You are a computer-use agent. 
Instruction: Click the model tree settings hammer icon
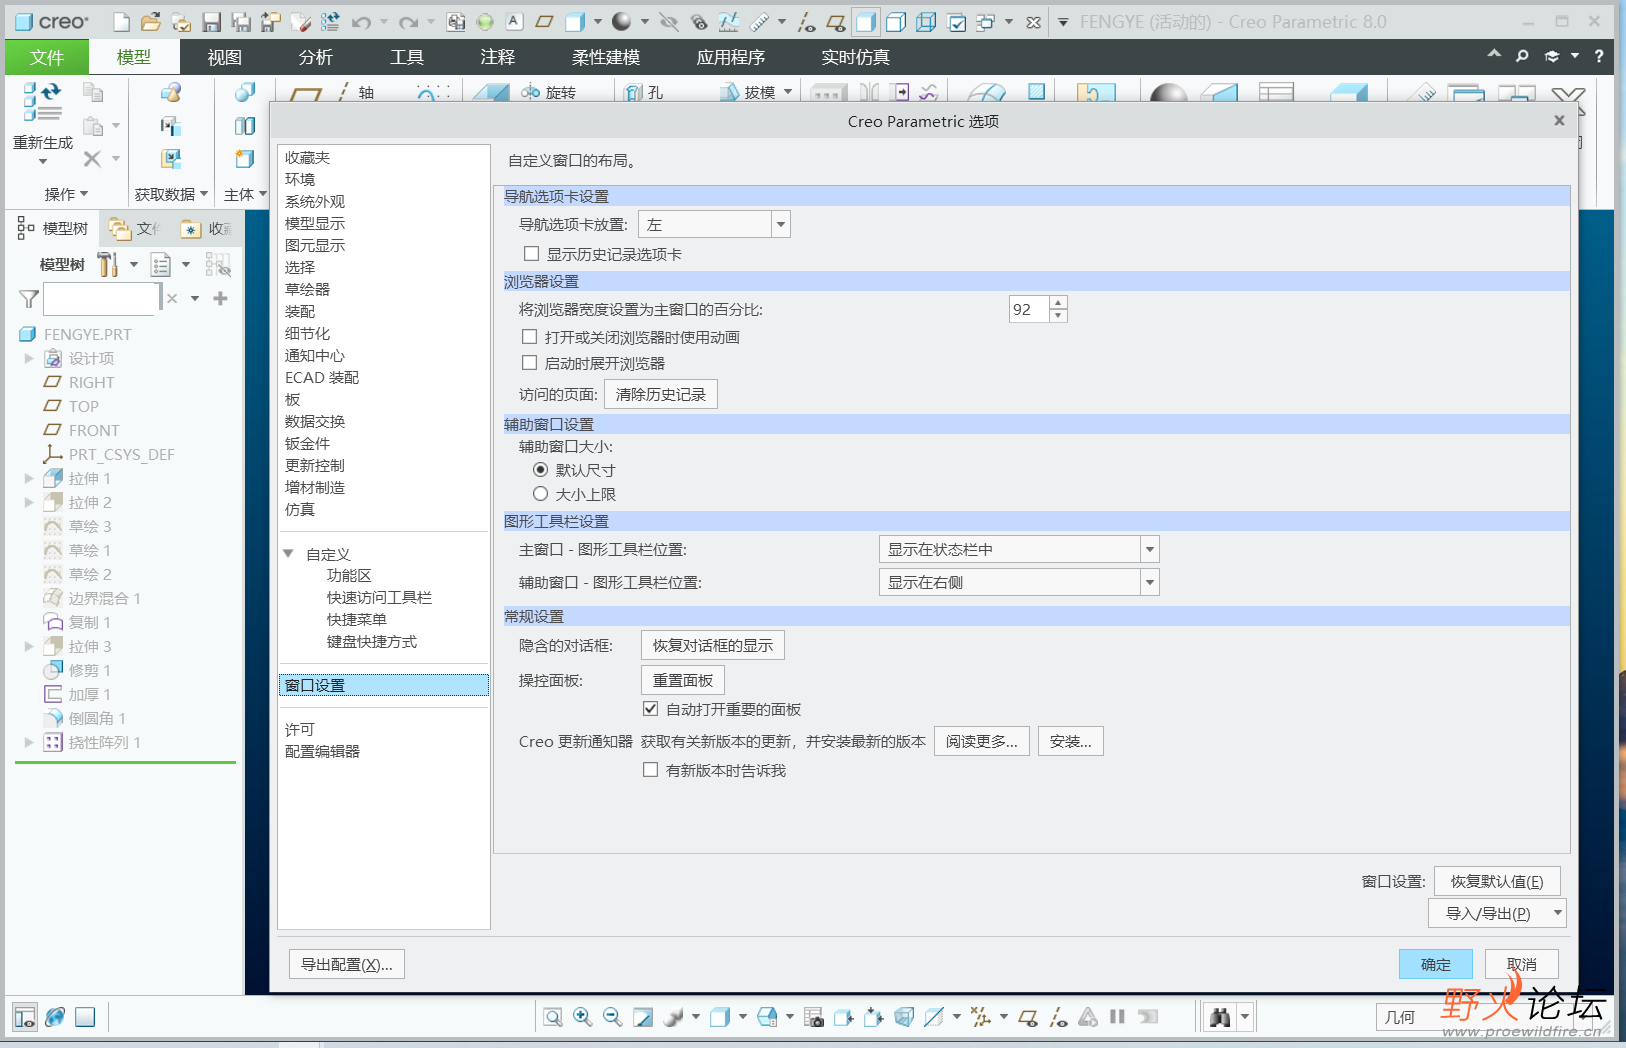(107, 265)
